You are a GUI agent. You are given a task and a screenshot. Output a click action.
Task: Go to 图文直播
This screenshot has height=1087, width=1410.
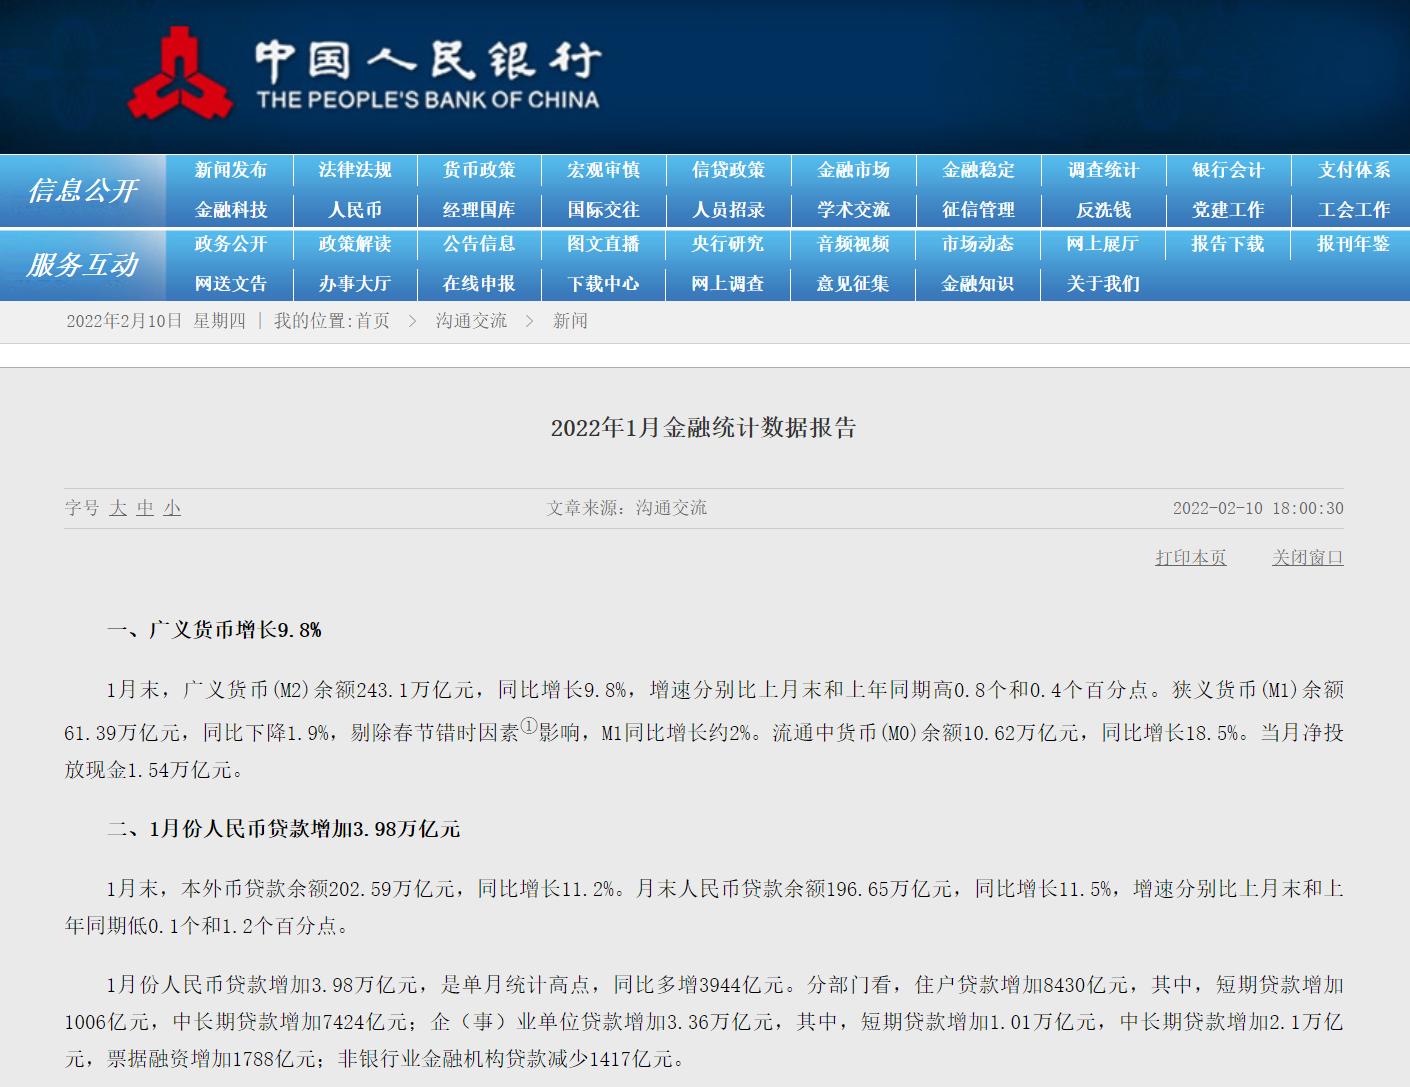(x=604, y=244)
